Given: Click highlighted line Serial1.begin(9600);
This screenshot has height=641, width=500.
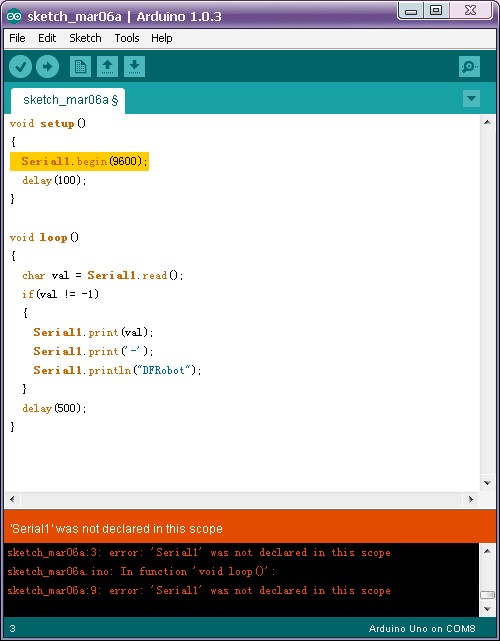Looking at the screenshot, I should tap(79, 161).
